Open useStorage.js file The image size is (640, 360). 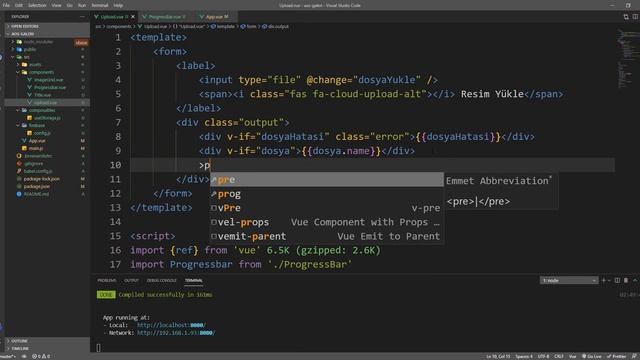(x=47, y=118)
